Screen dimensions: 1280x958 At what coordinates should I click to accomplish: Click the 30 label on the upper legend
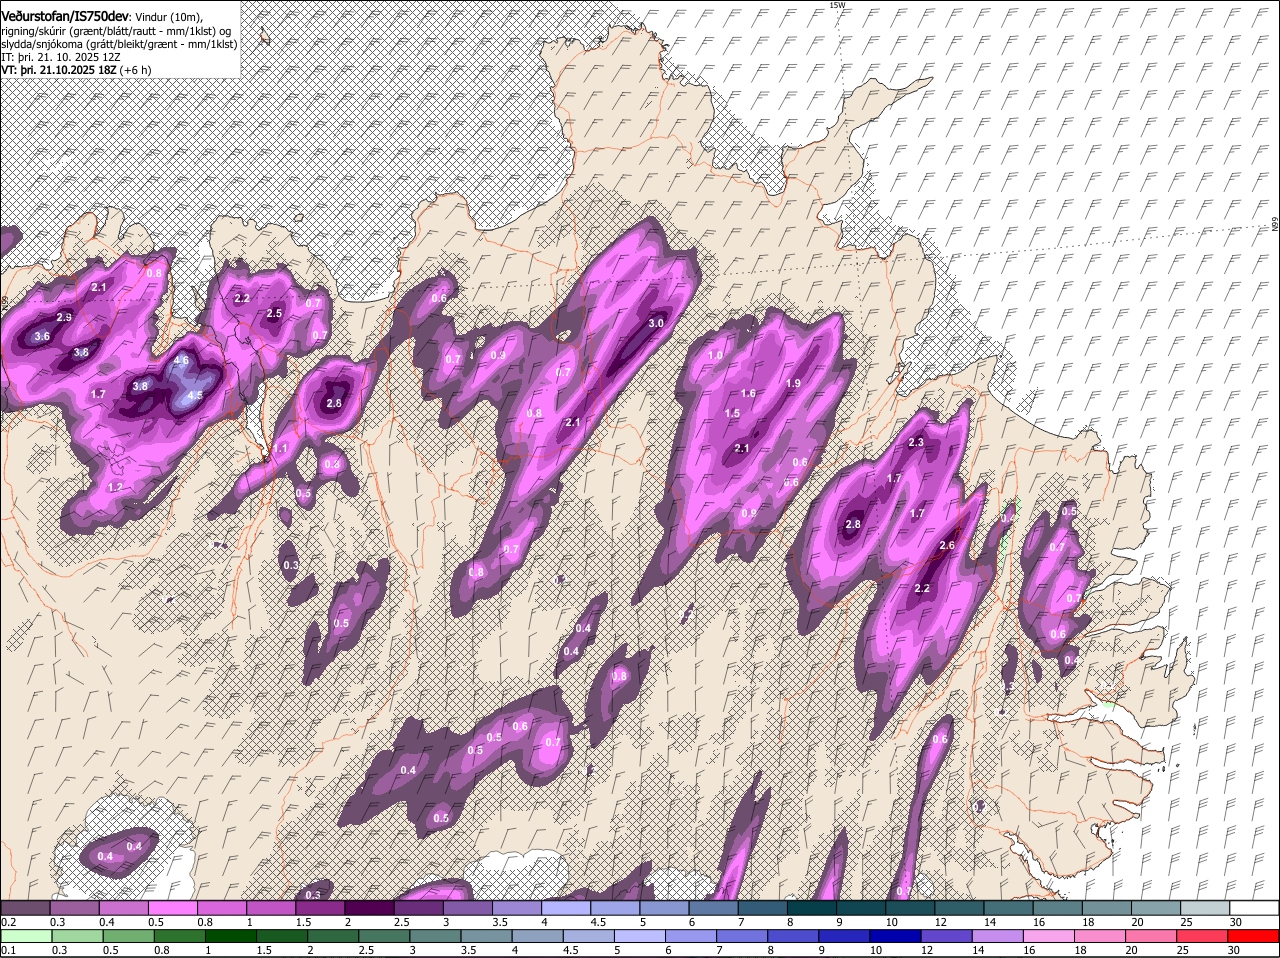click(x=1235, y=922)
